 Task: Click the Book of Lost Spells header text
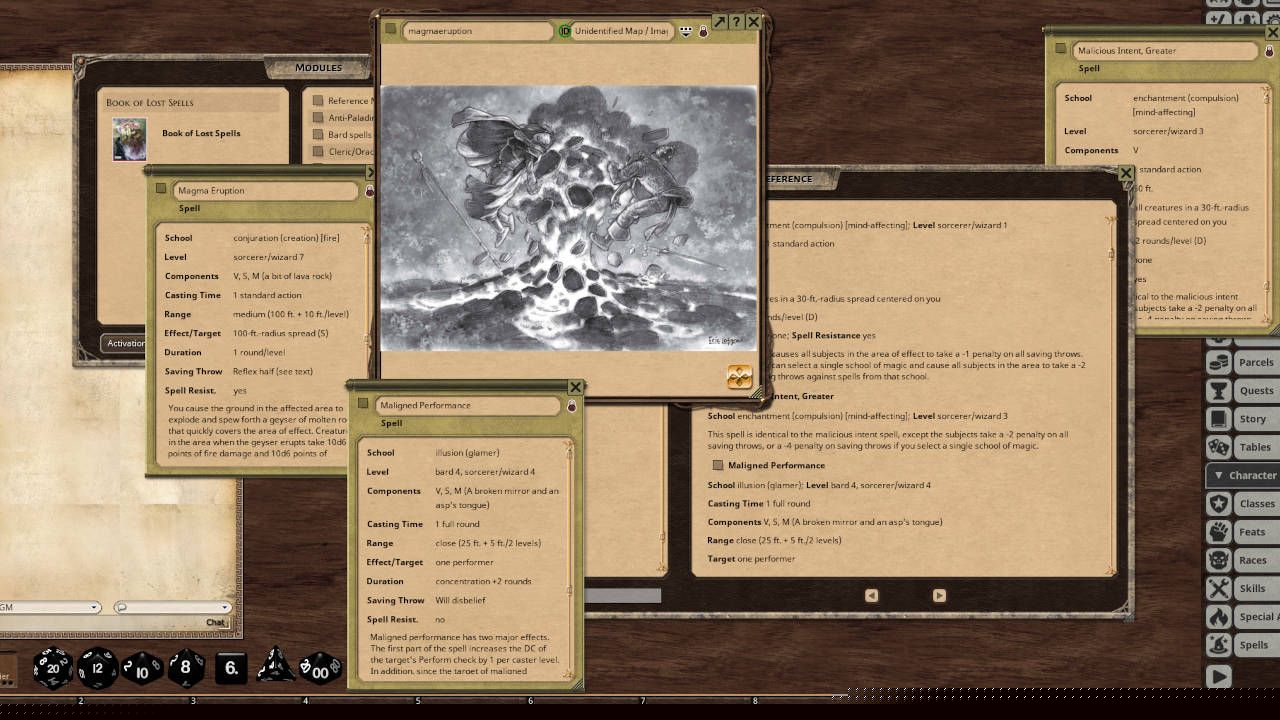coord(150,102)
